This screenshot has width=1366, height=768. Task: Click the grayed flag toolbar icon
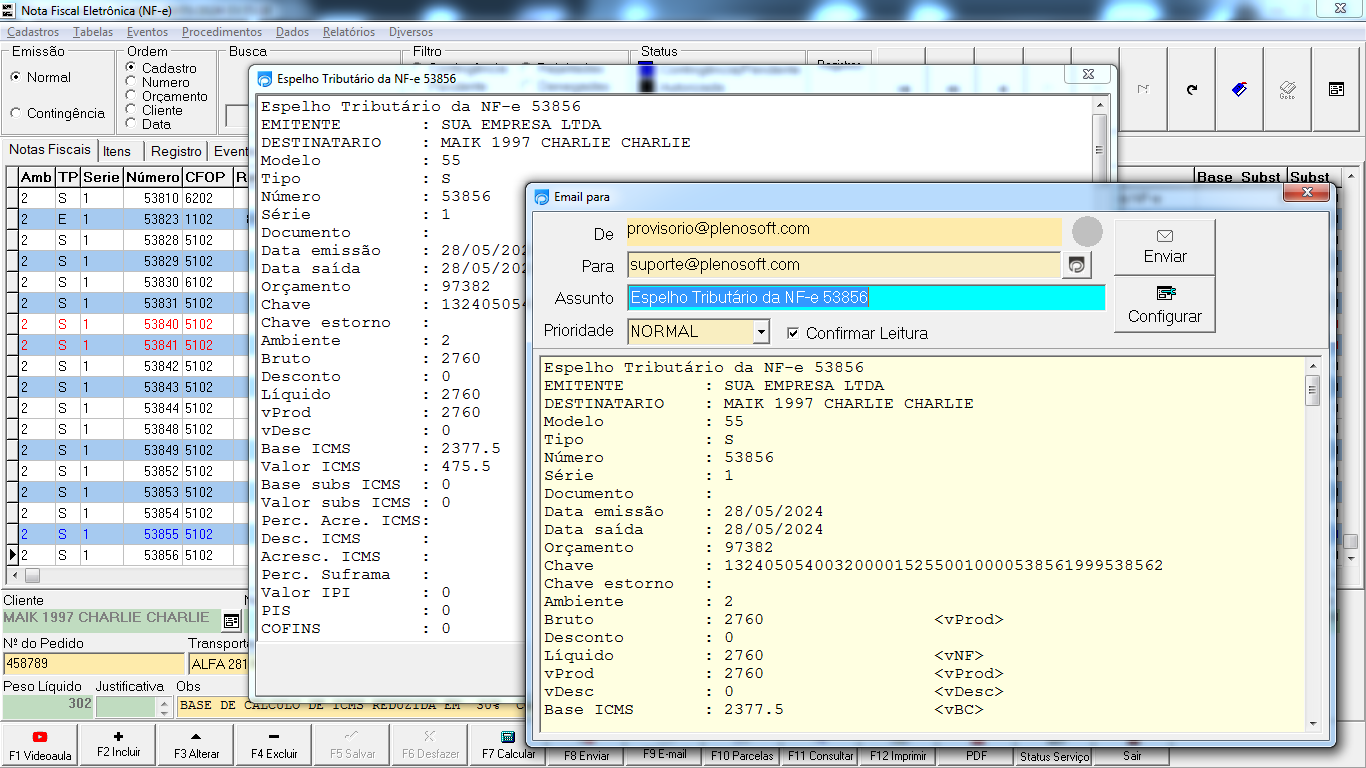point(1143,90)
